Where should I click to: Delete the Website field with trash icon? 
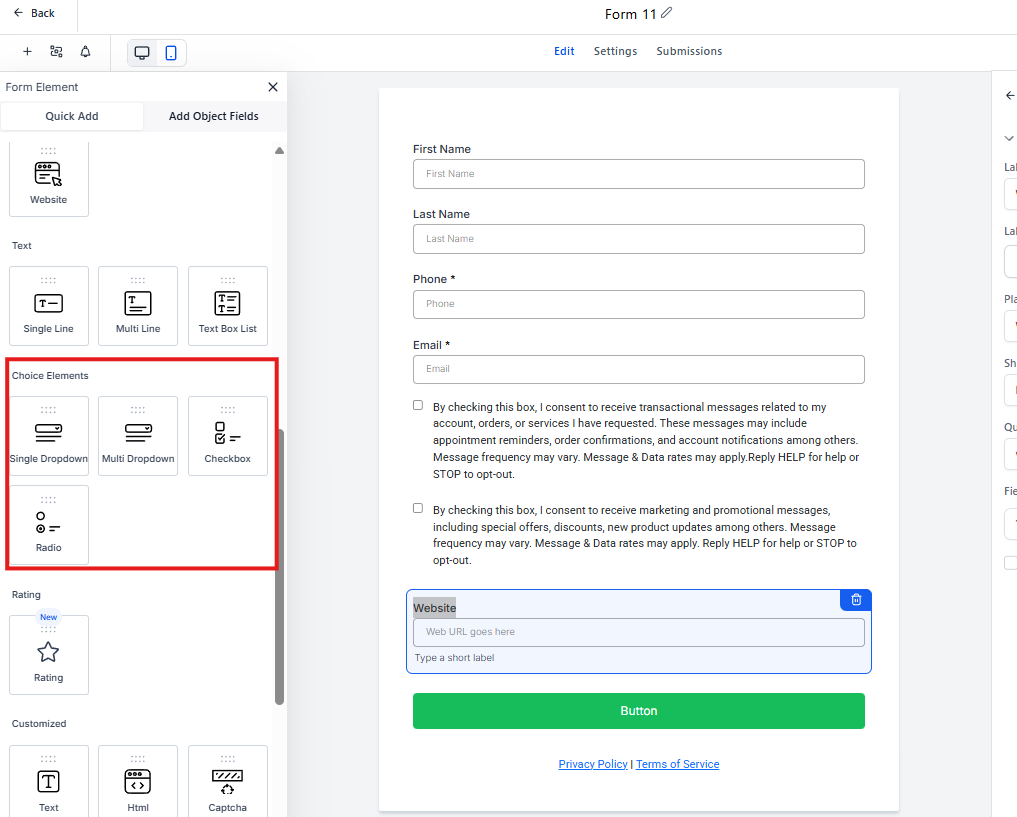click(856, 600)
